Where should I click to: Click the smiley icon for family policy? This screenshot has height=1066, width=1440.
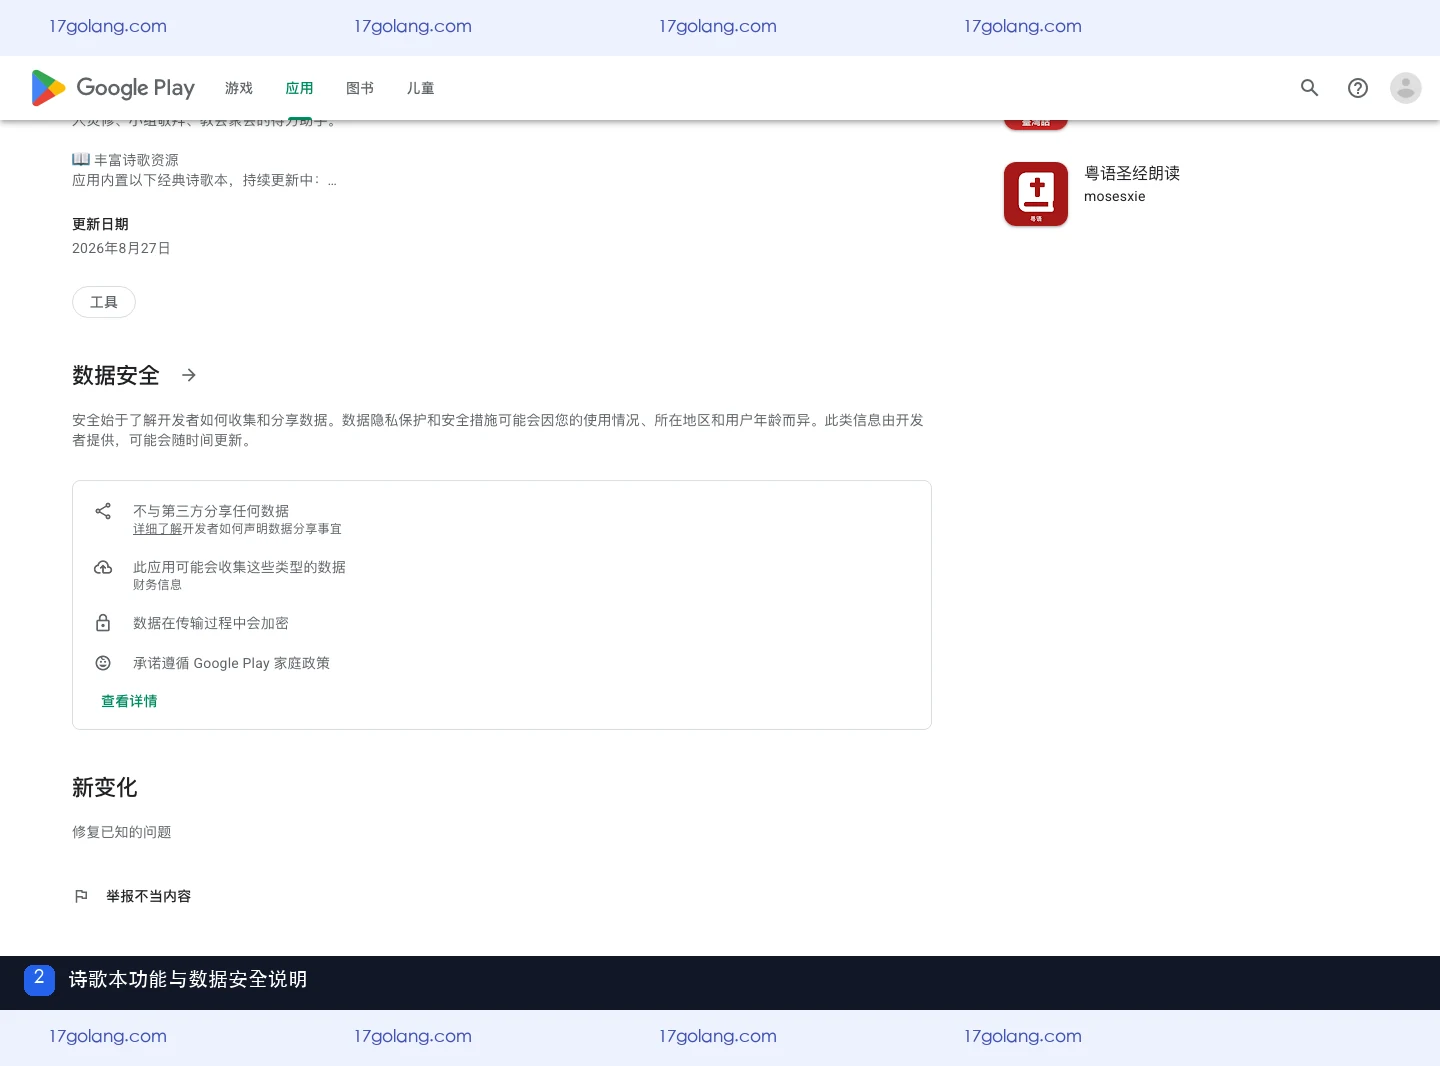(x=103, y=663)
